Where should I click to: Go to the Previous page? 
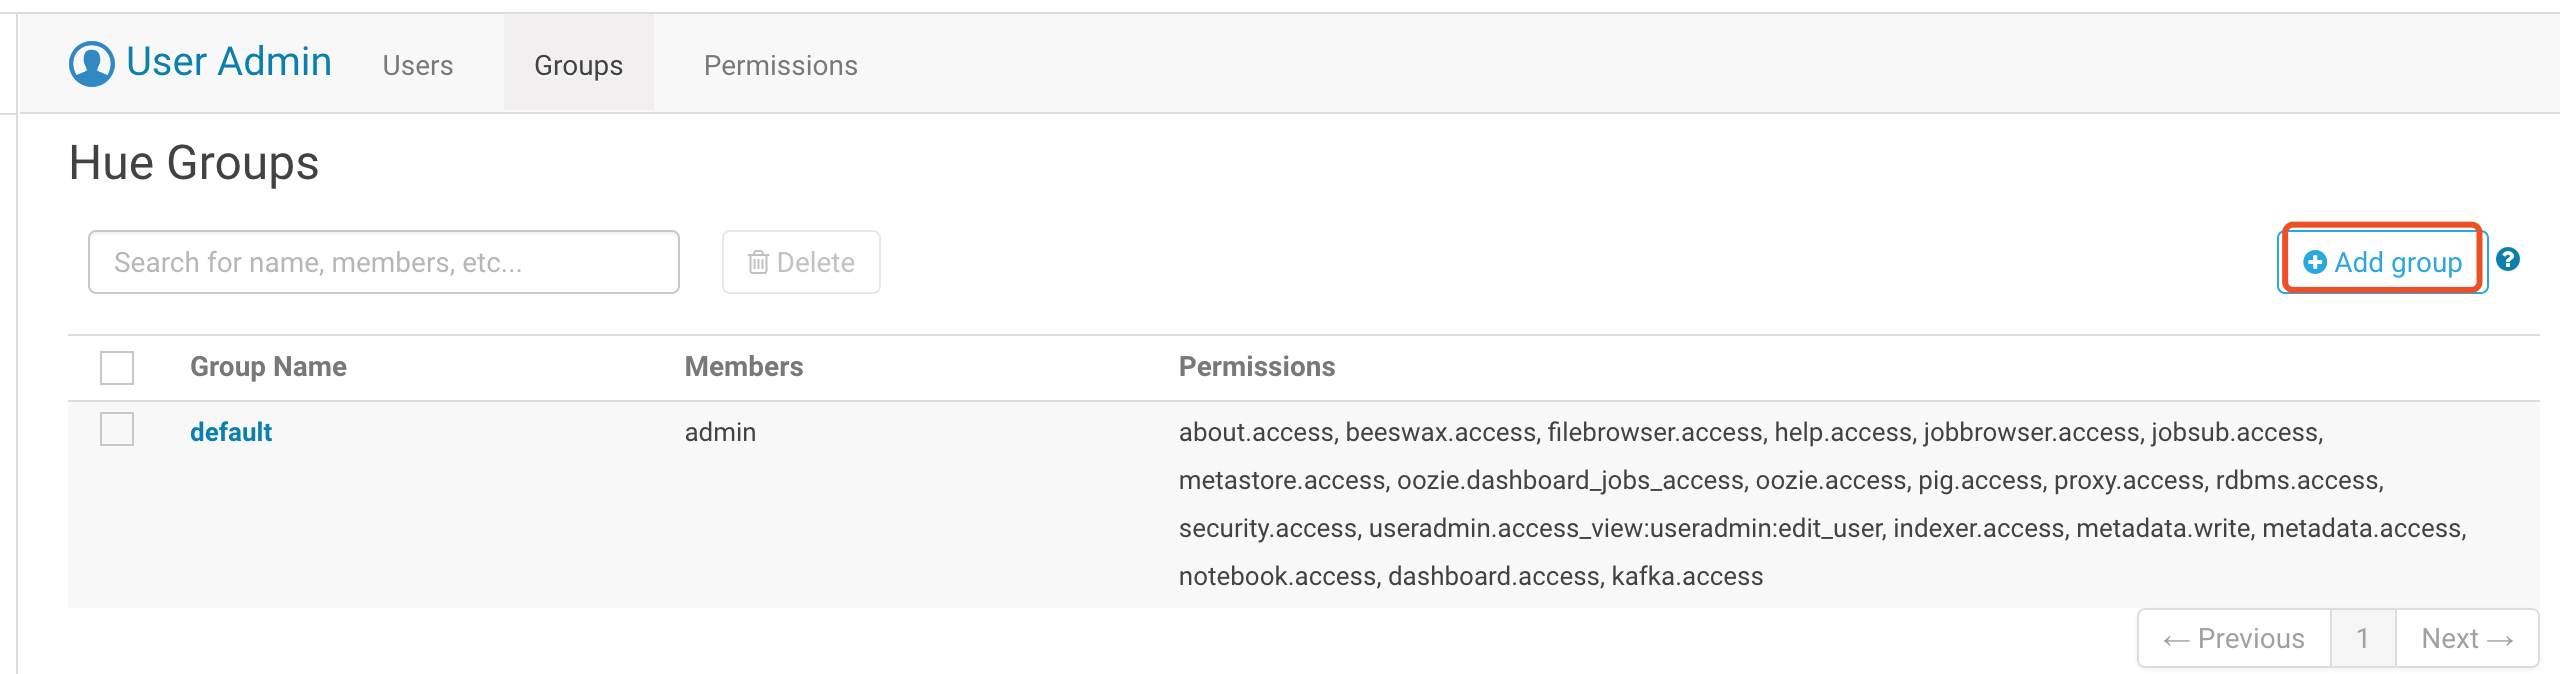coord(2233,638)
